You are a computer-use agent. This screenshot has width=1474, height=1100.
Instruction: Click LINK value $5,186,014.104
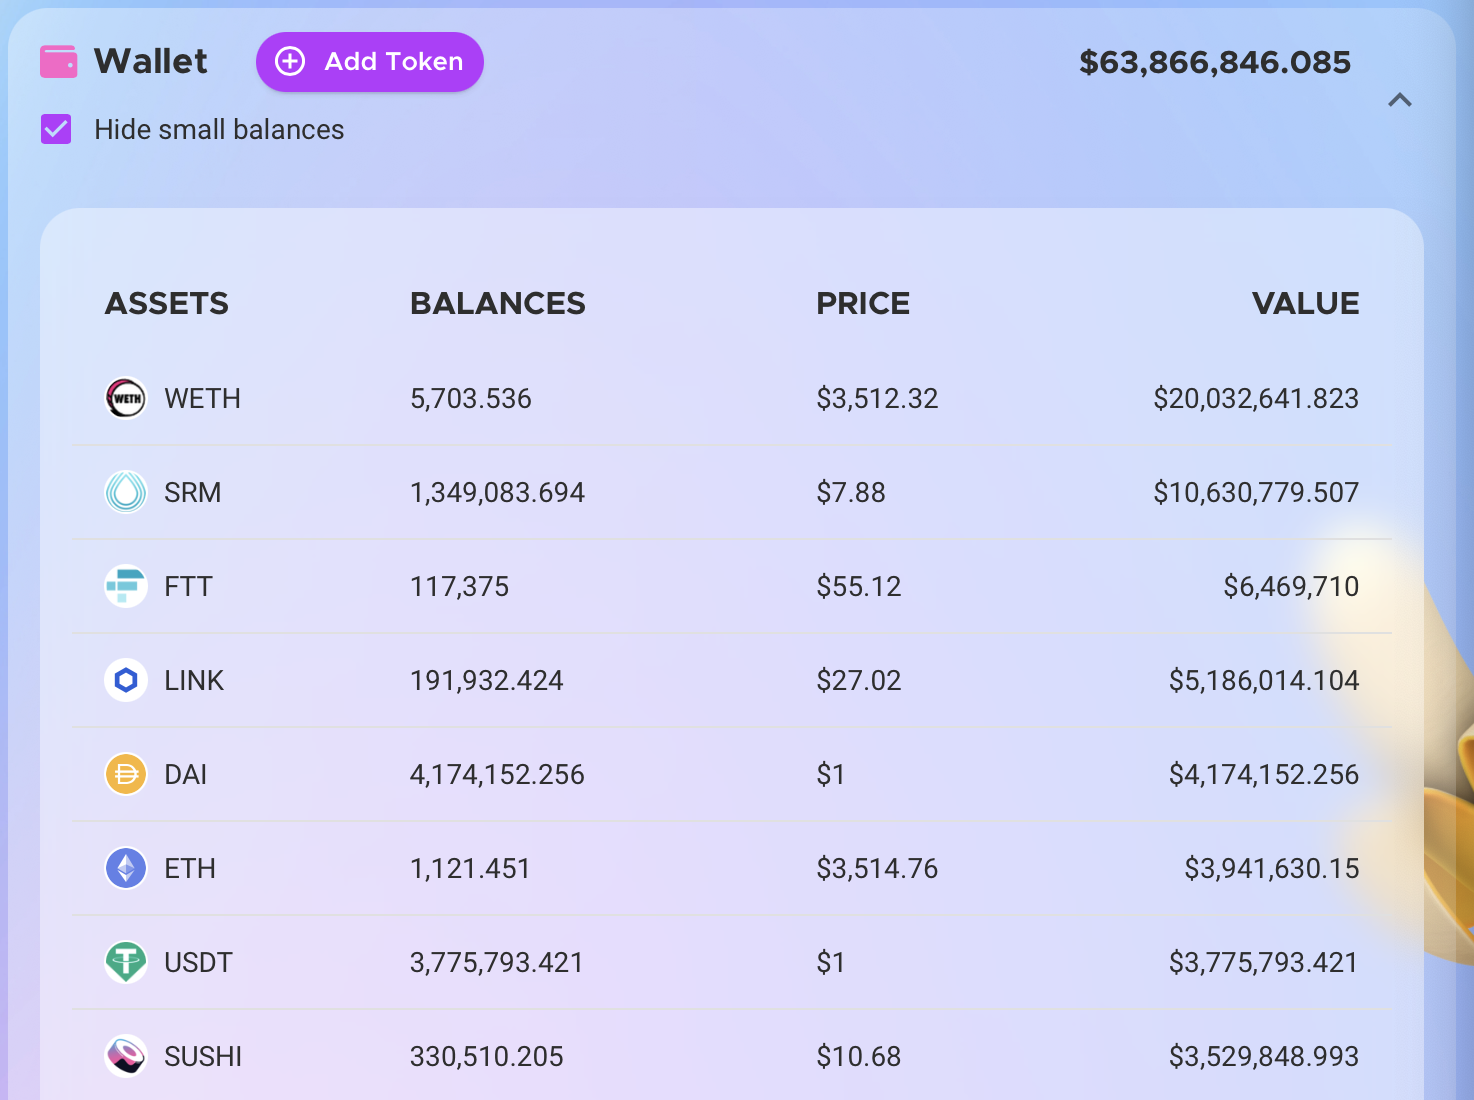click(x=1264, y=680)
